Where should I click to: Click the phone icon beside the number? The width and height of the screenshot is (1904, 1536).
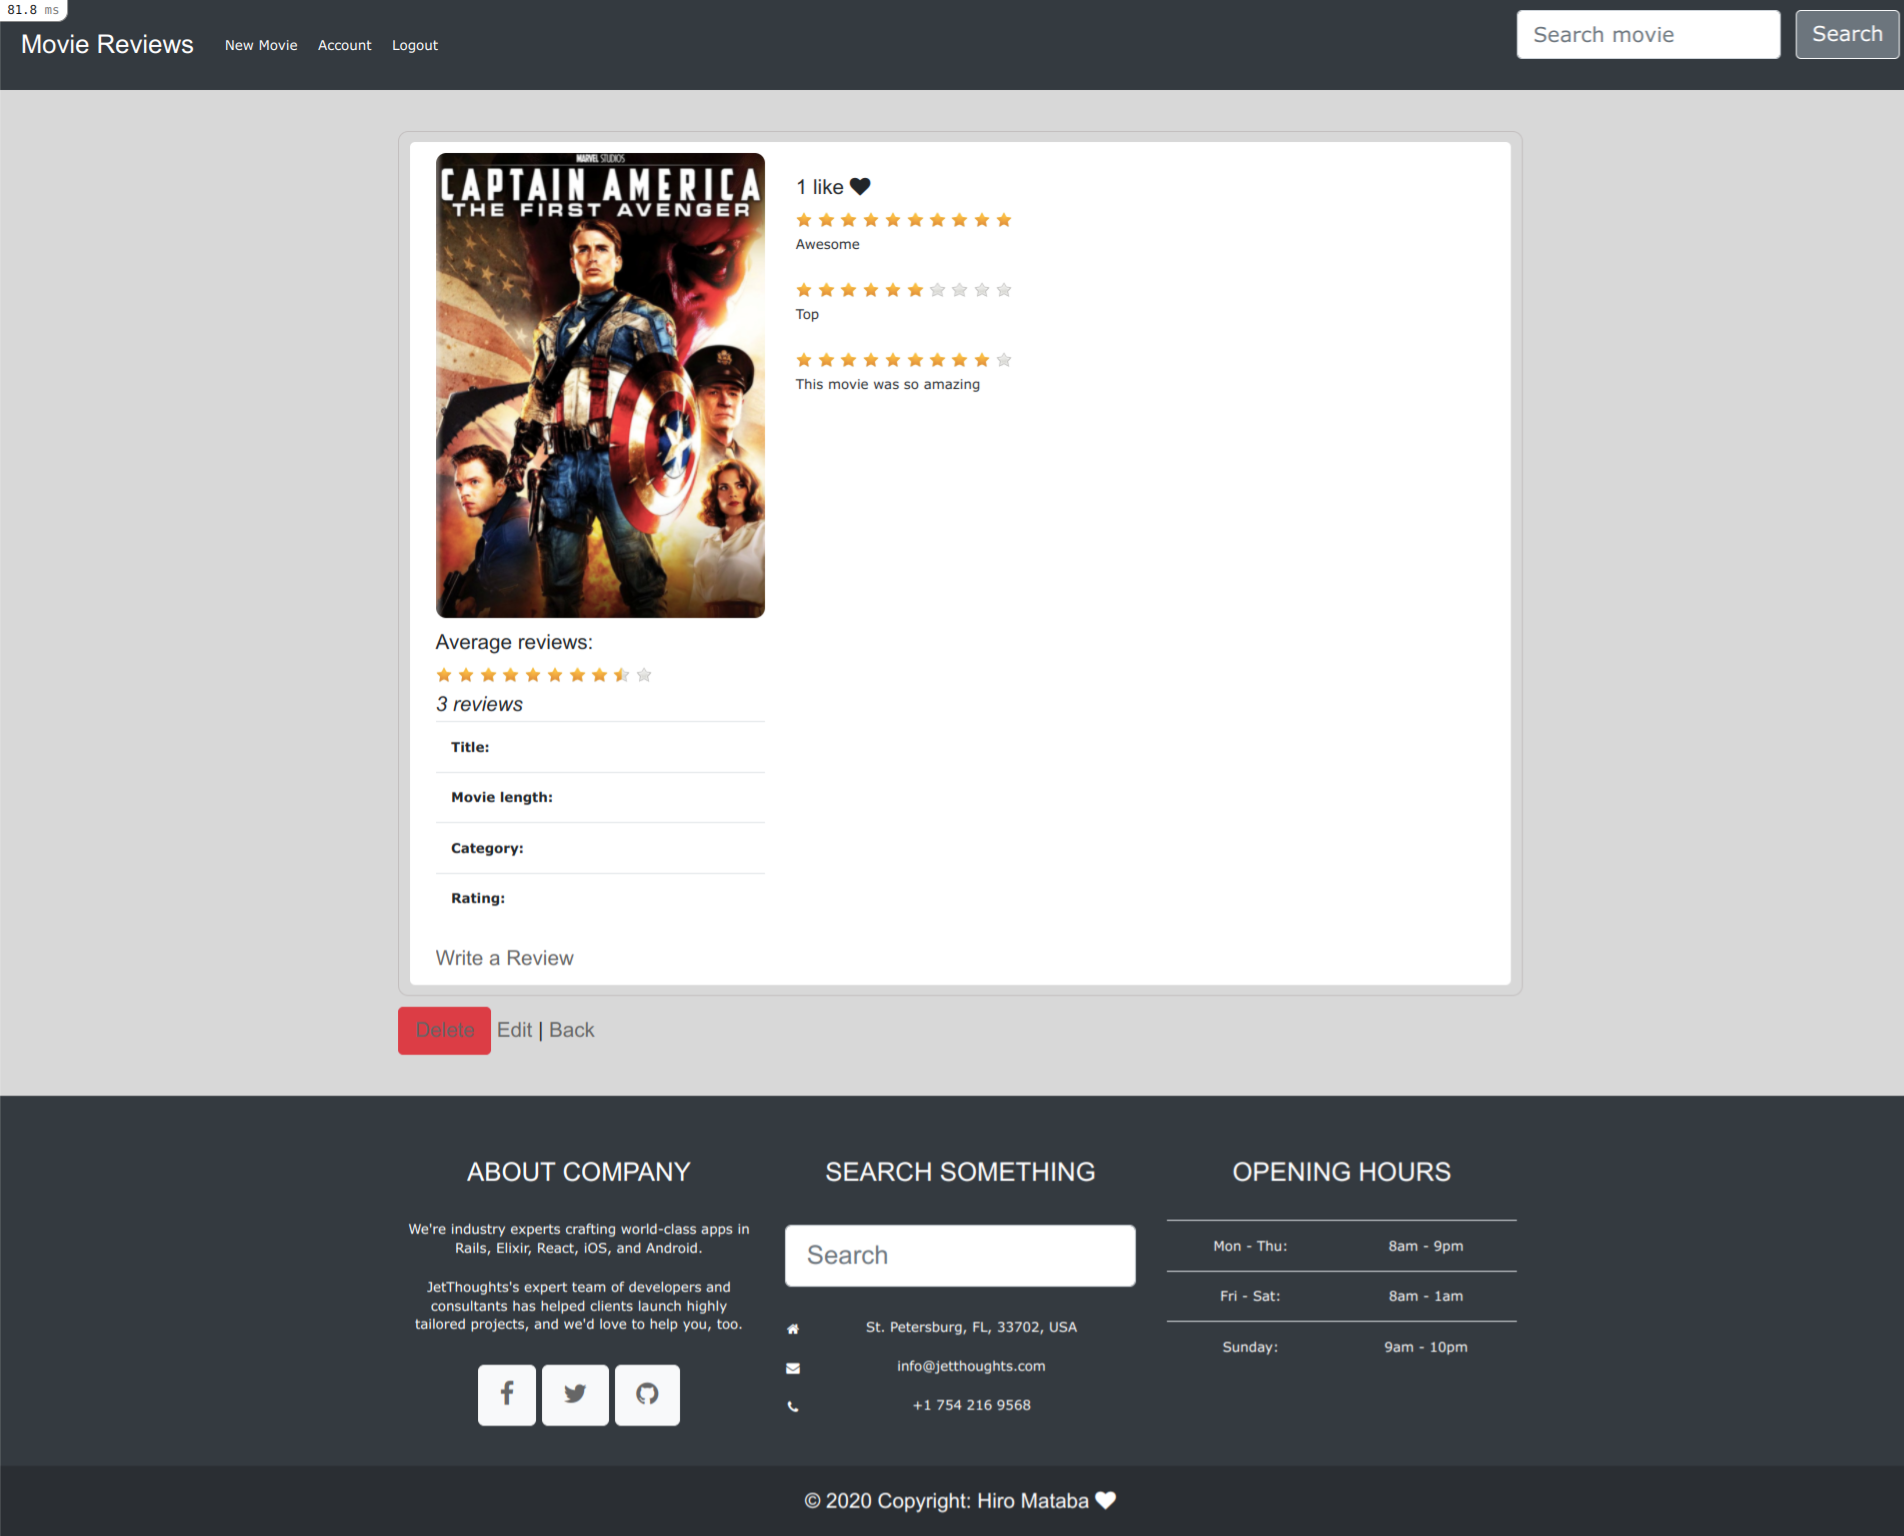(793, 1405)
